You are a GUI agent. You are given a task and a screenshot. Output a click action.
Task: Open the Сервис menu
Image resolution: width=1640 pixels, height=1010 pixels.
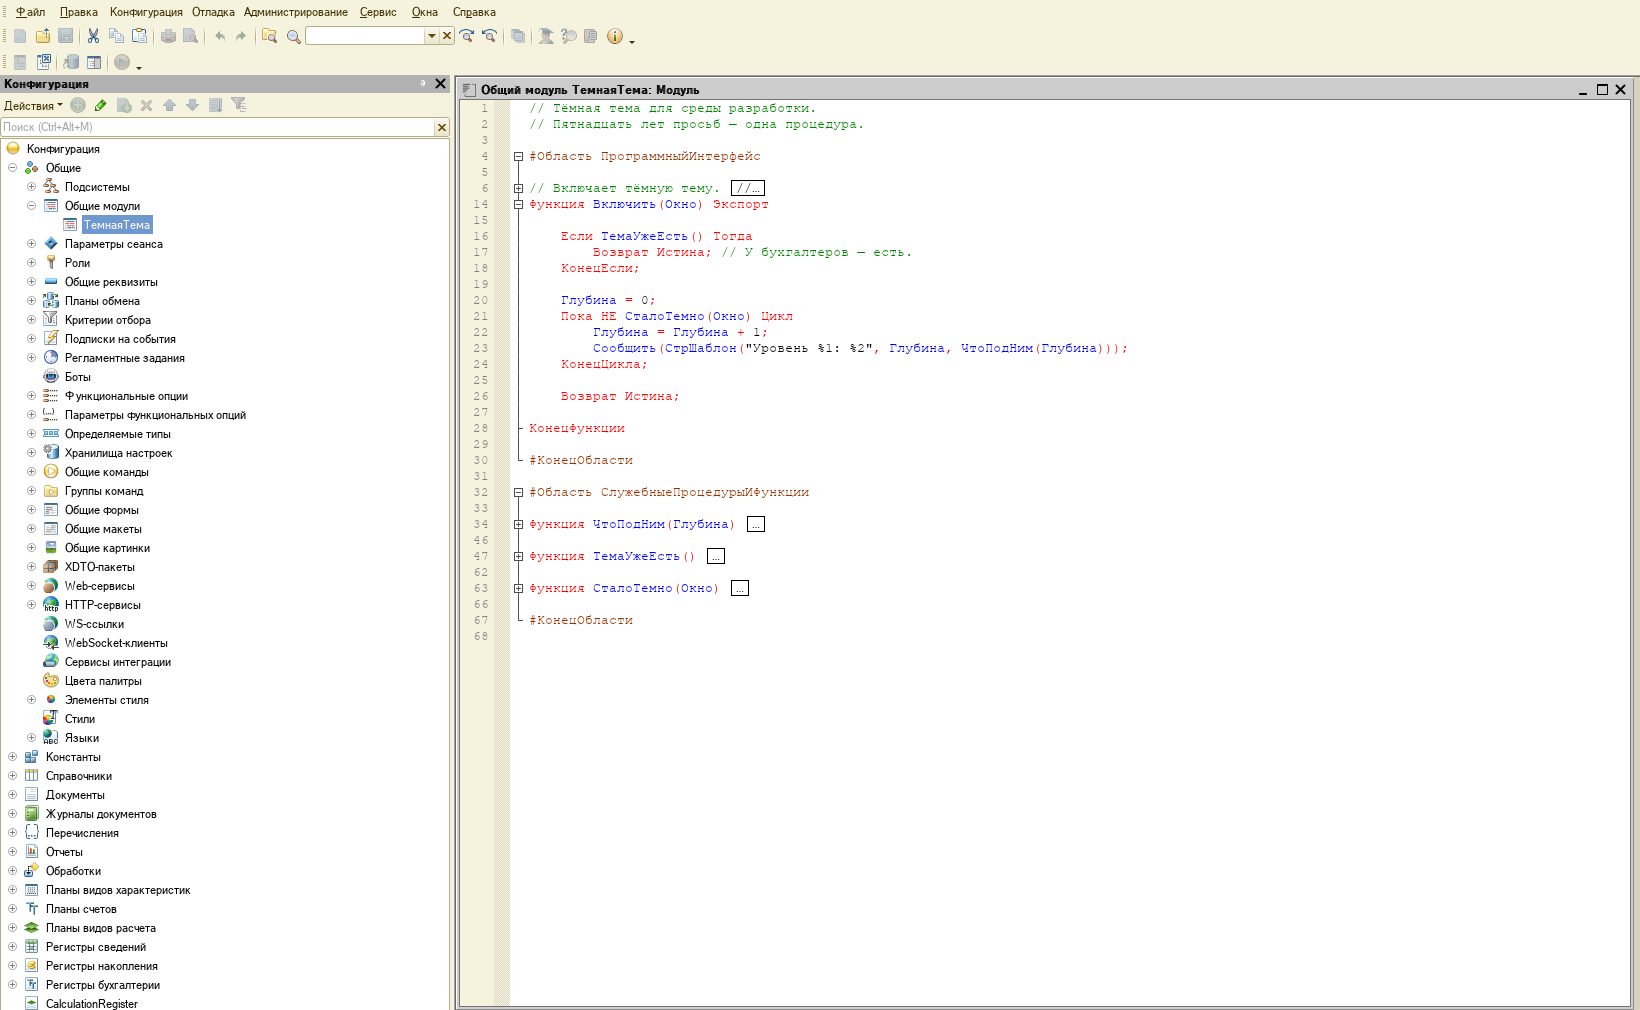point(378,12)
